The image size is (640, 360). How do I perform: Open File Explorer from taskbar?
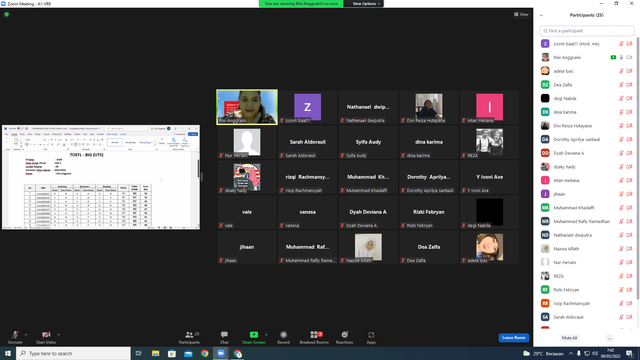click(156, 353)
